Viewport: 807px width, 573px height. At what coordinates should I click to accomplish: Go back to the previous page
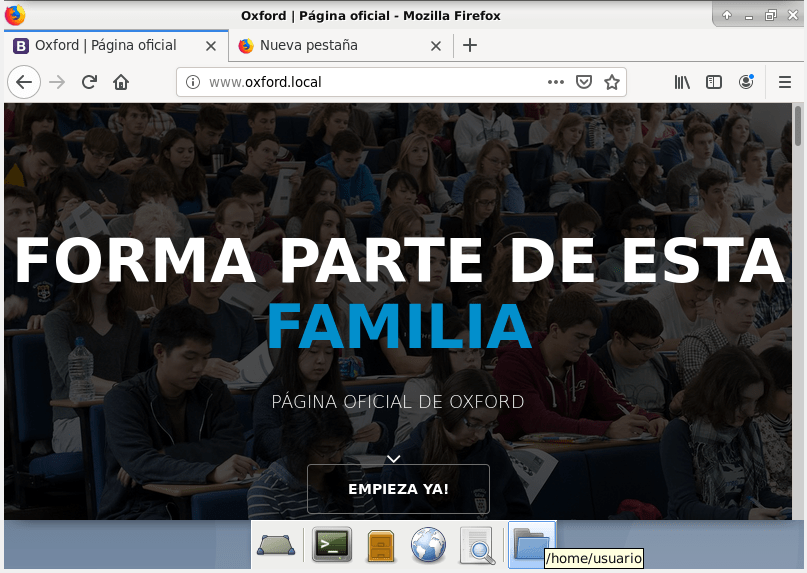pos(24,82)
